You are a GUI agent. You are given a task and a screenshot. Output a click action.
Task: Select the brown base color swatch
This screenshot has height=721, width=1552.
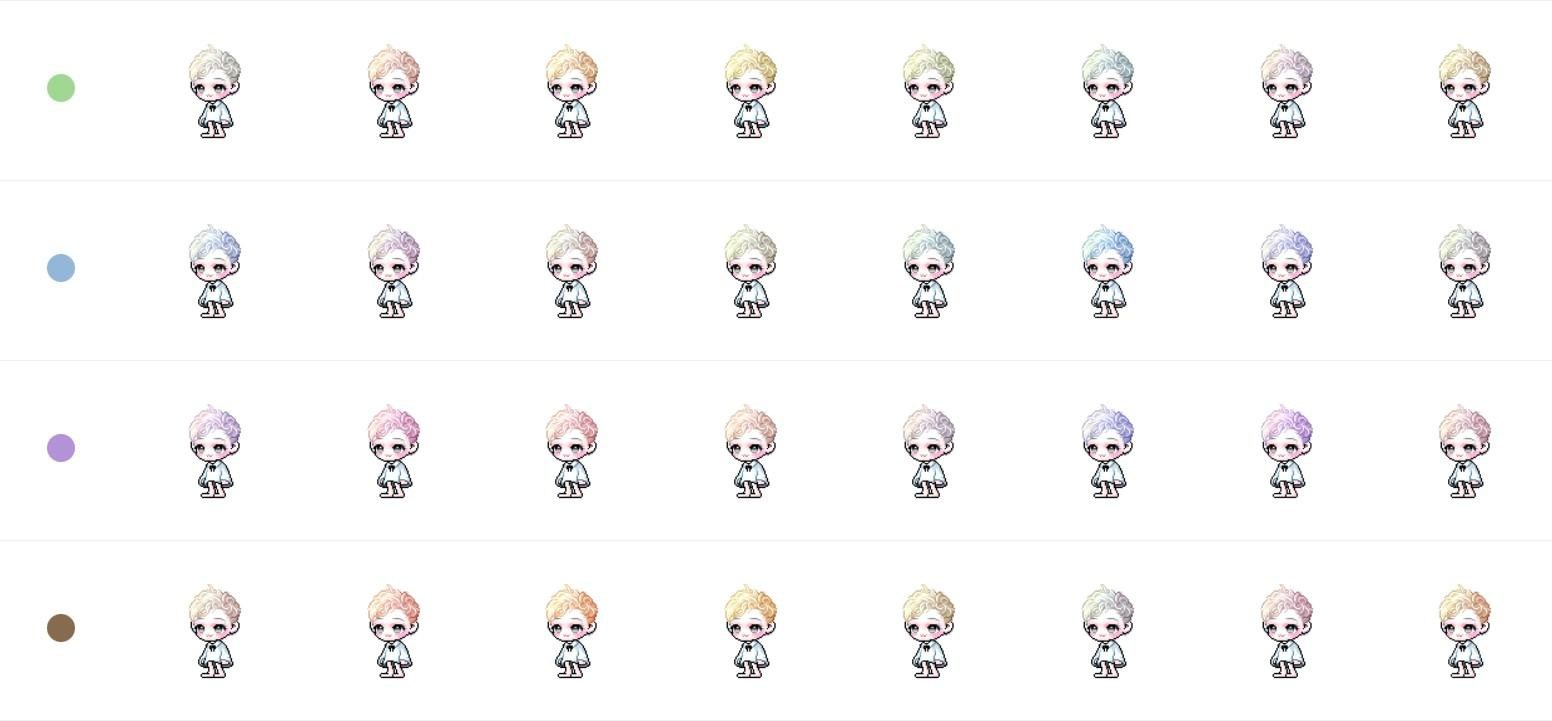[x=61, y=628]
